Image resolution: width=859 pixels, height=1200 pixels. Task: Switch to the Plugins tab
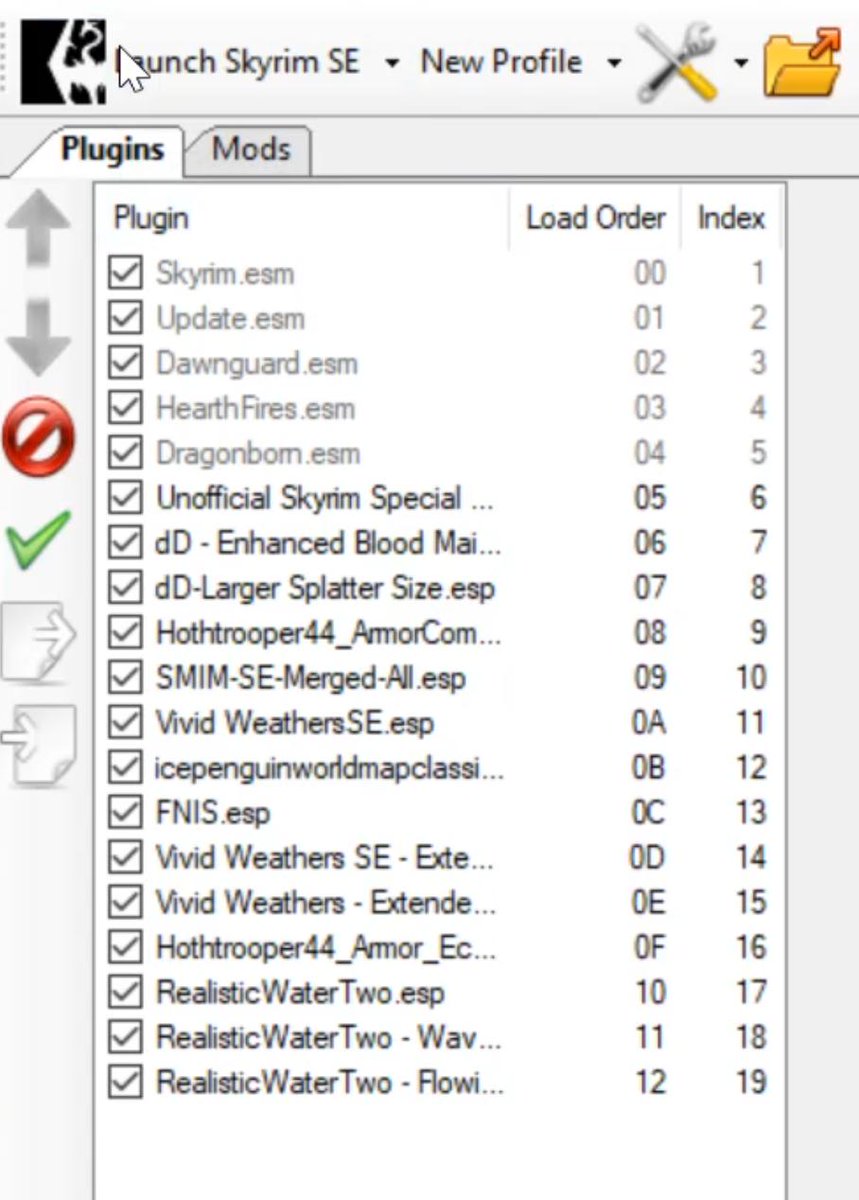pos(112,149)
